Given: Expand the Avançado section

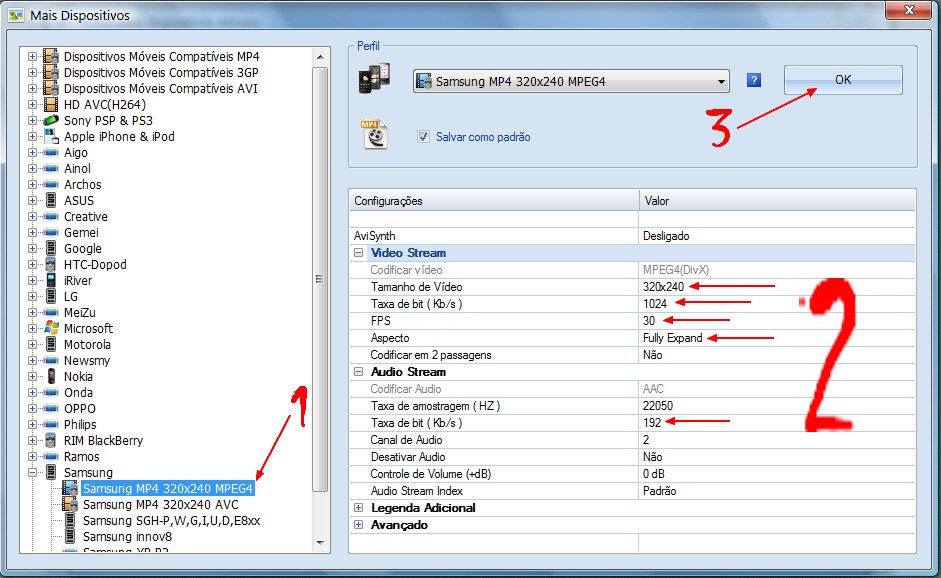Looking at the screenshot, I should tap(358, 525).
